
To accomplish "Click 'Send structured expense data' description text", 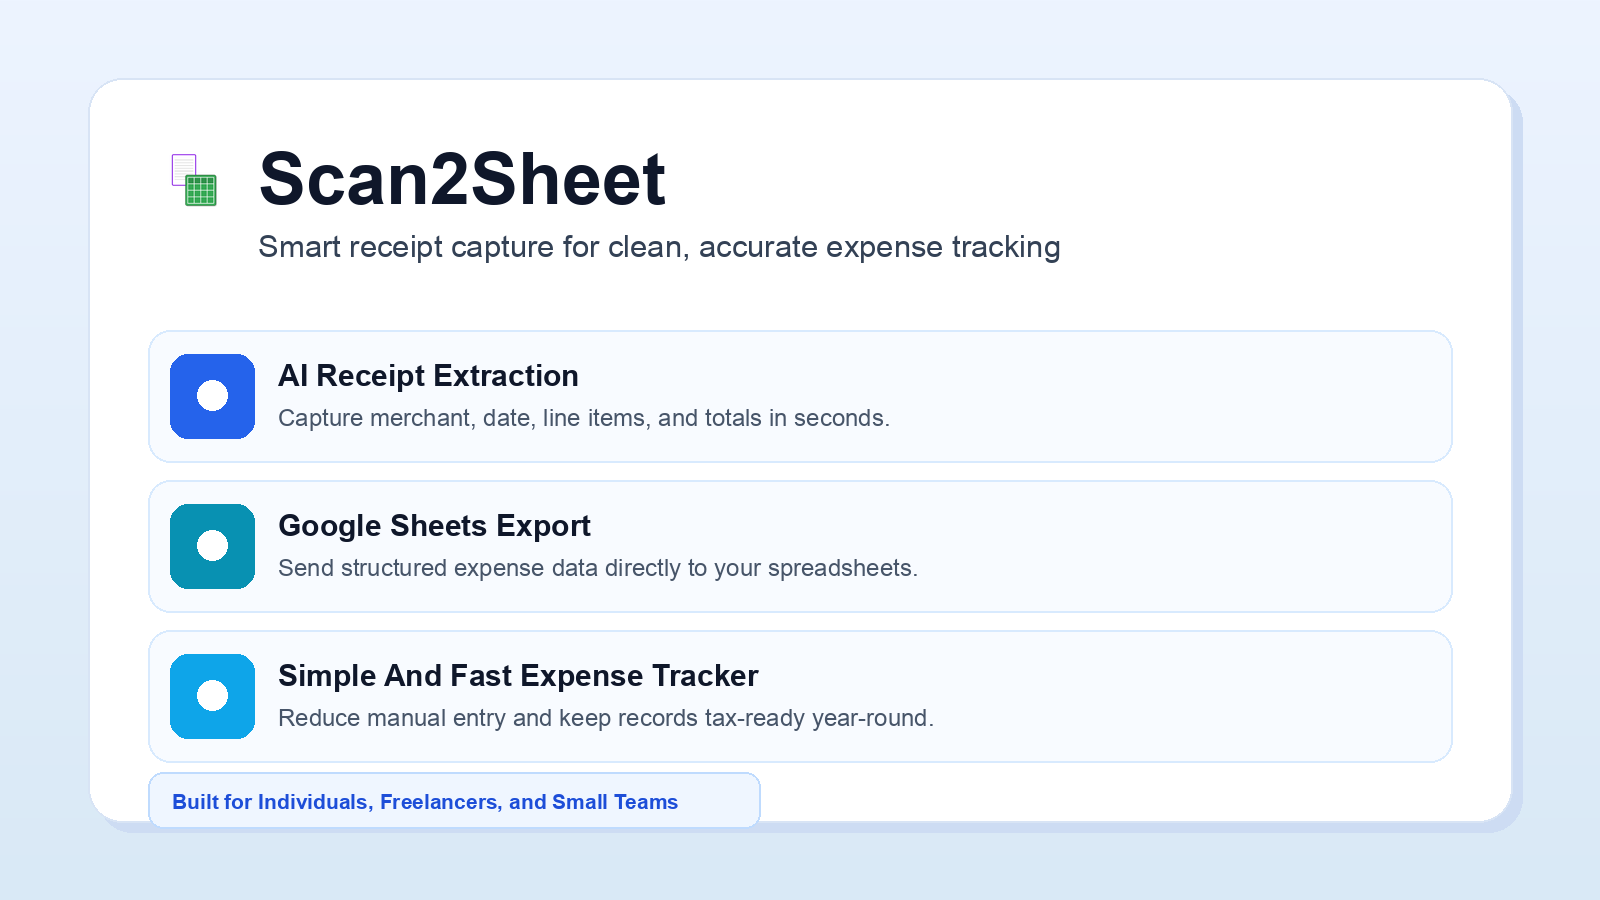I will [x=598, y=568].
